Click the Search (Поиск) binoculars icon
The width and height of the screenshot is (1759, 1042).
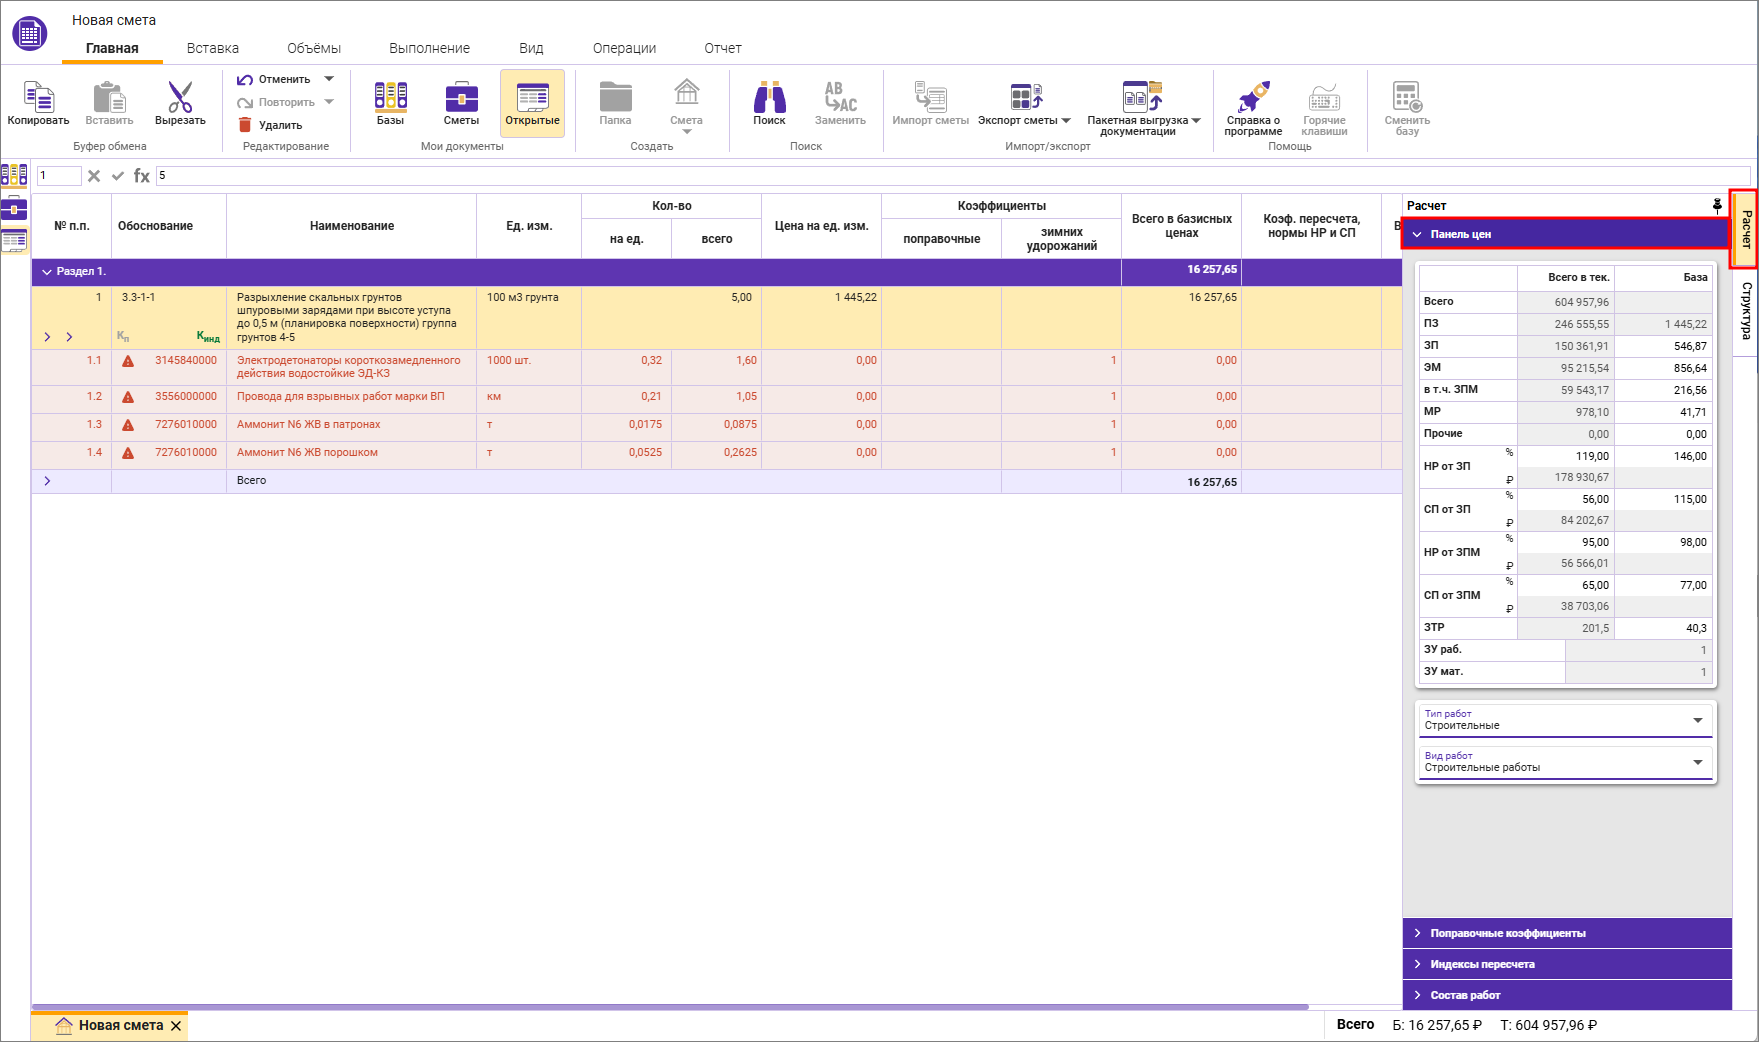[x=769, y=97]
